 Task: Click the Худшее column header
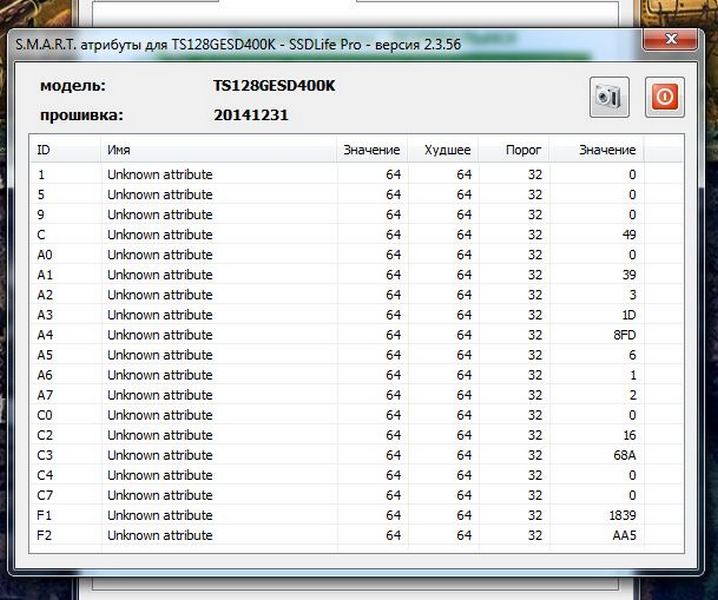click(446, 150)
